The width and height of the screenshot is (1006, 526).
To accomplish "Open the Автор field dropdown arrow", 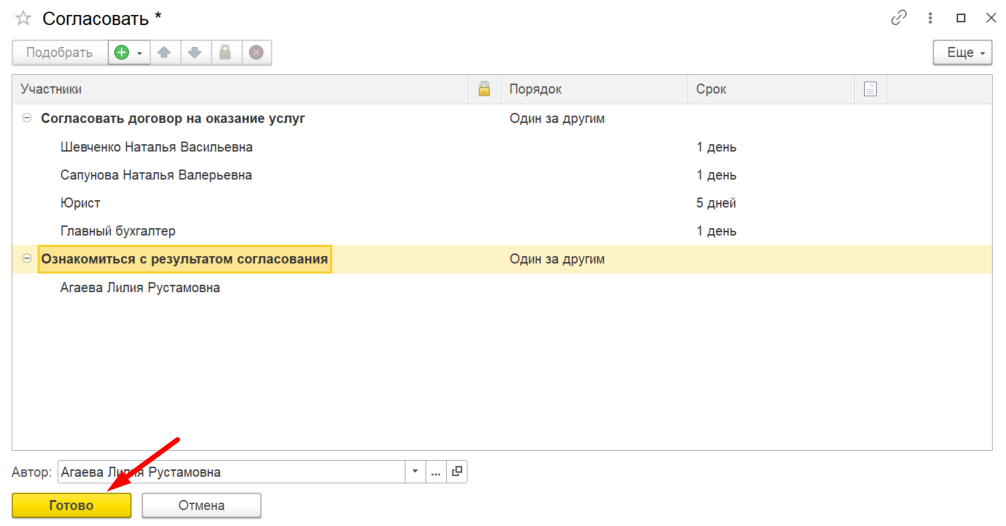I will [x=415, y=472].
